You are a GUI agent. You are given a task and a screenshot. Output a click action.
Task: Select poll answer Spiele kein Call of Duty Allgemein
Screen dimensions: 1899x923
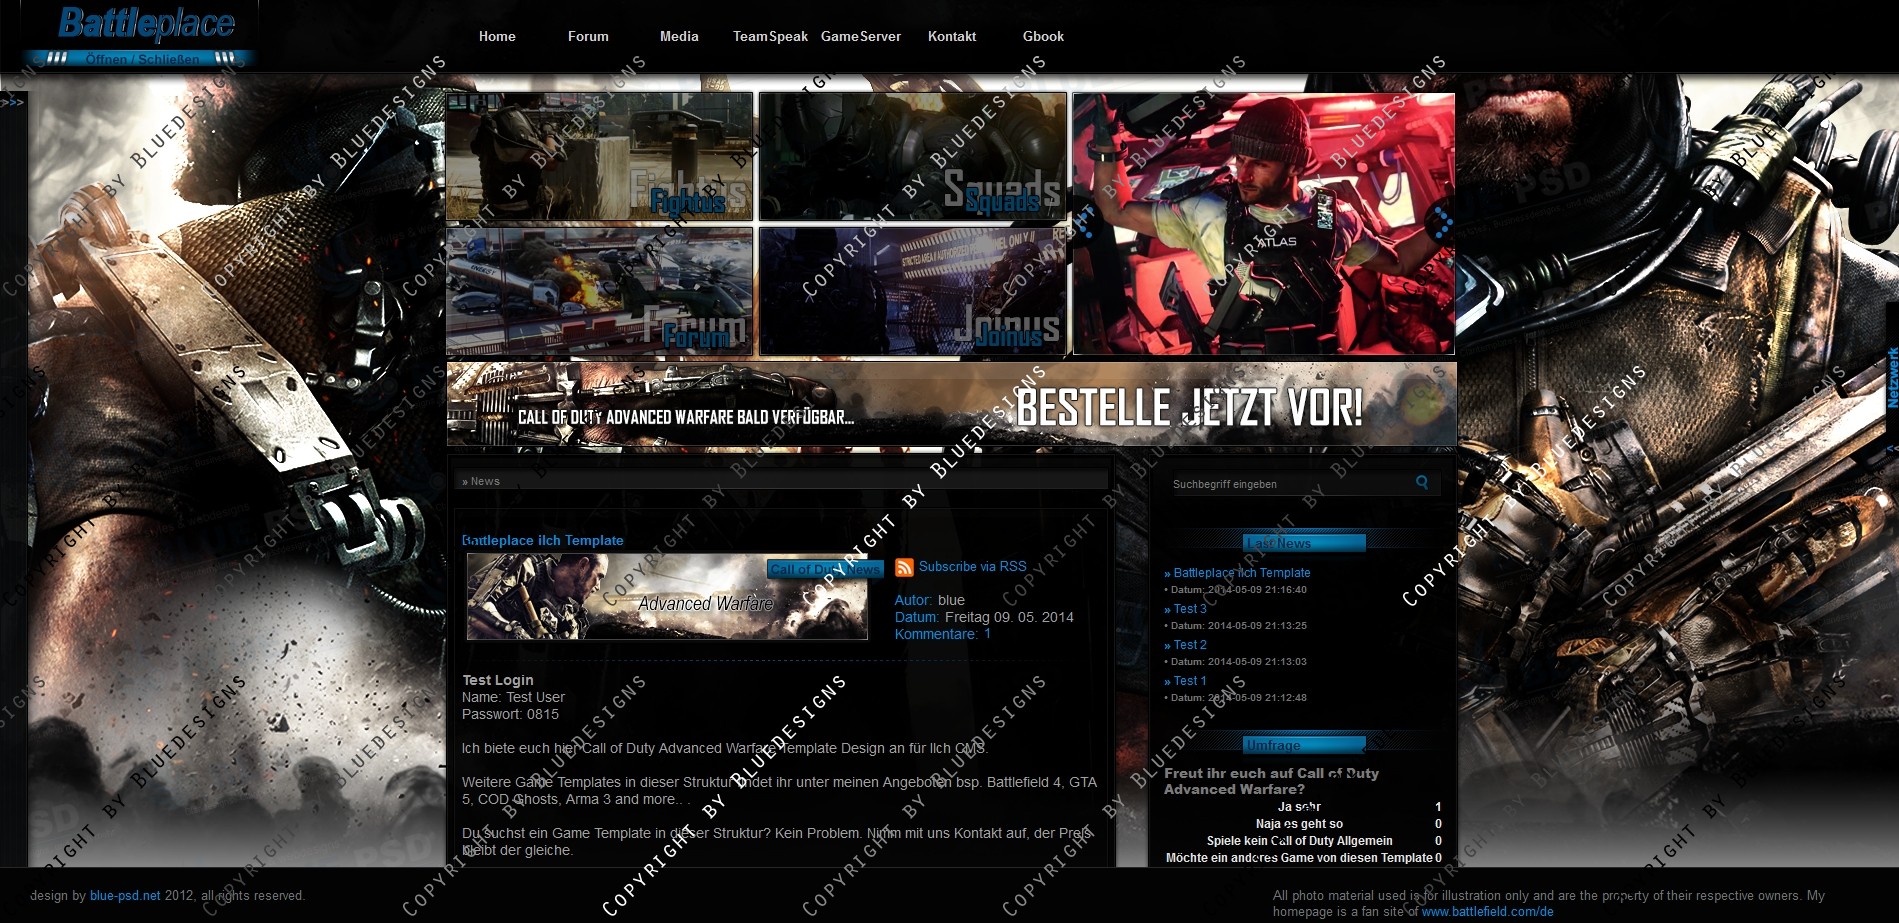pyautogui.click(x=1299, y=841)
